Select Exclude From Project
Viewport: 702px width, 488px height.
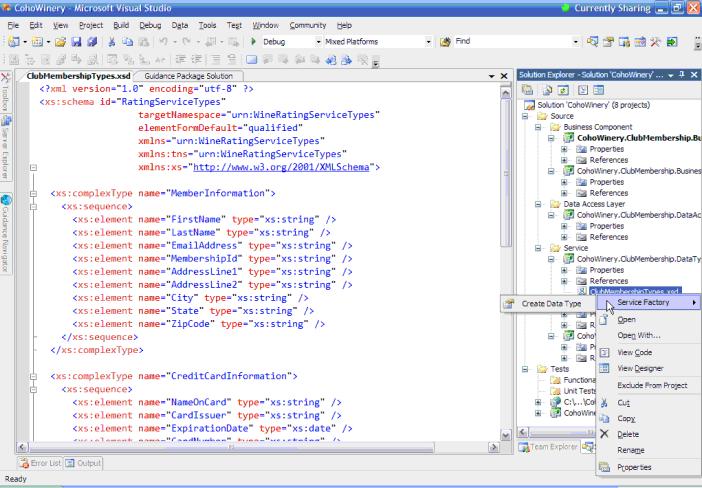tap(652, 385)
